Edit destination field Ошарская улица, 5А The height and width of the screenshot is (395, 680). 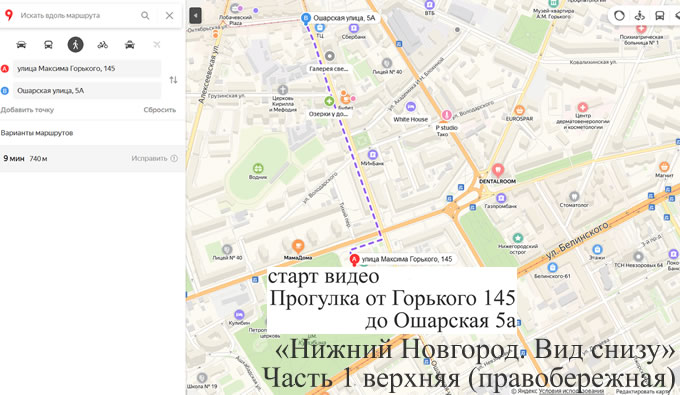click(x=87, y=91)
